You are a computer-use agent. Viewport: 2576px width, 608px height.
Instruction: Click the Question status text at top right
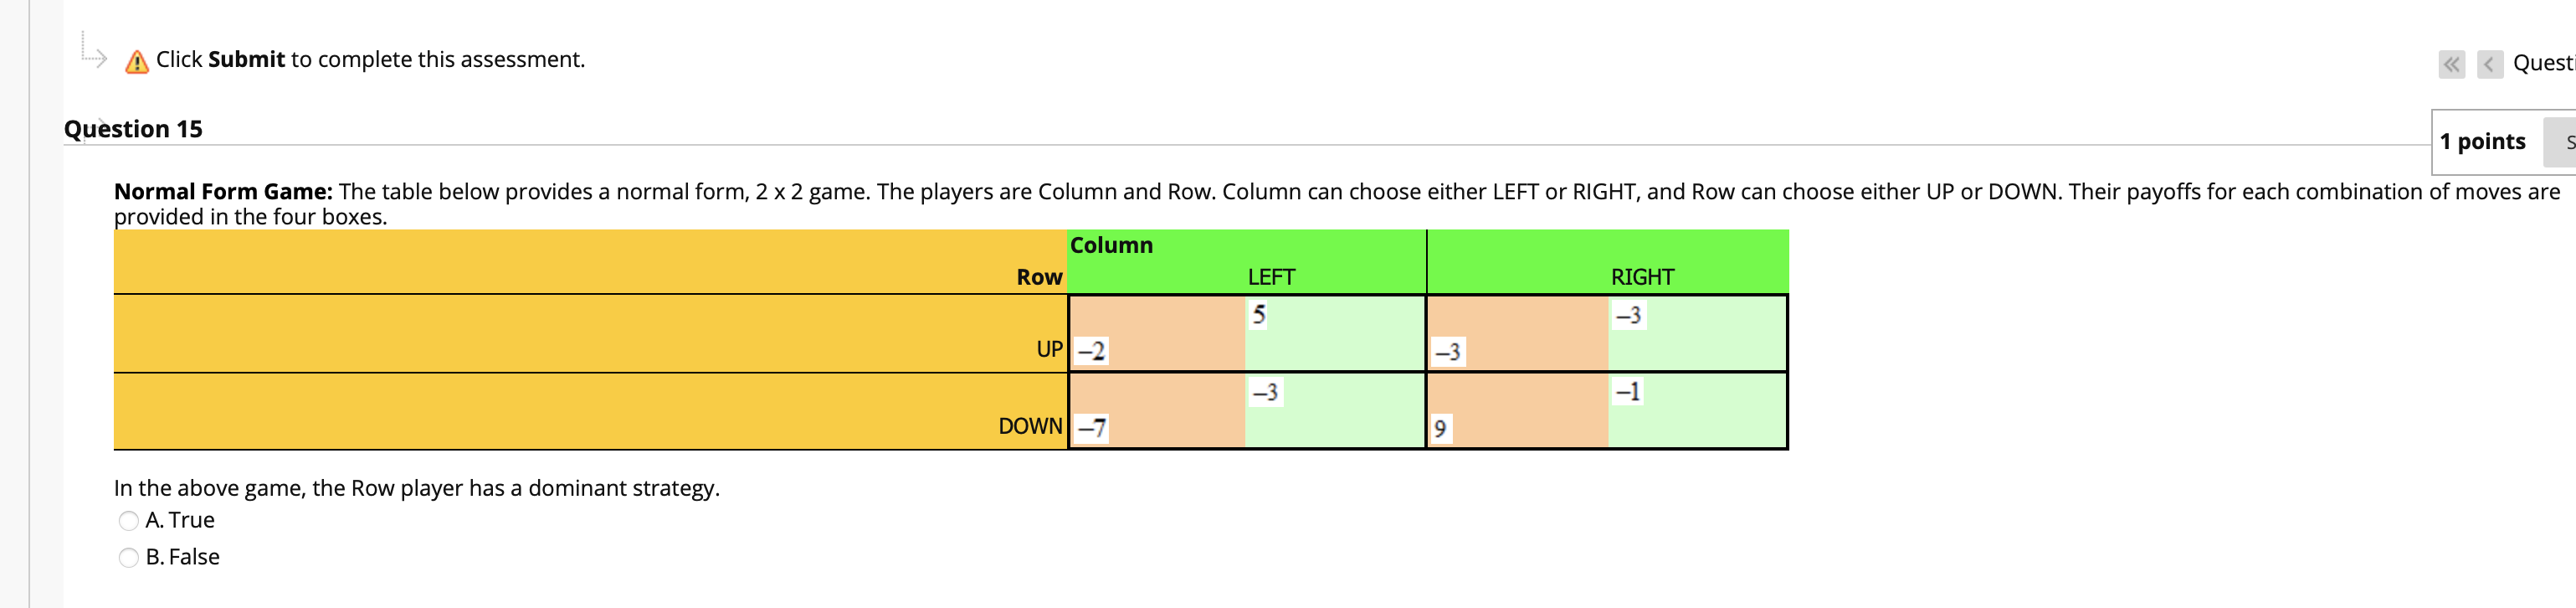click(x=2543, y=64)
